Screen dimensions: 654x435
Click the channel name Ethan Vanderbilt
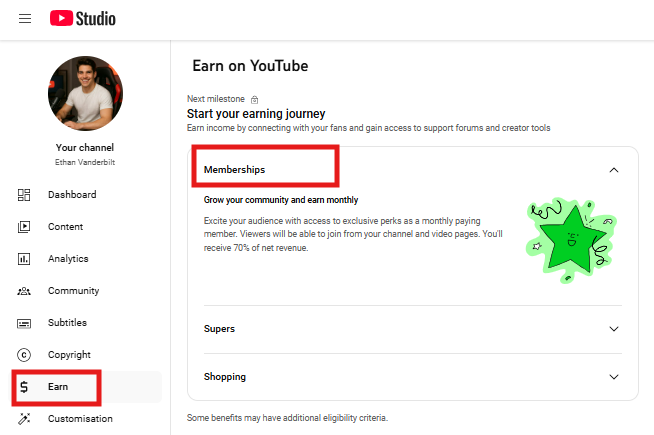tap(85, 162)
